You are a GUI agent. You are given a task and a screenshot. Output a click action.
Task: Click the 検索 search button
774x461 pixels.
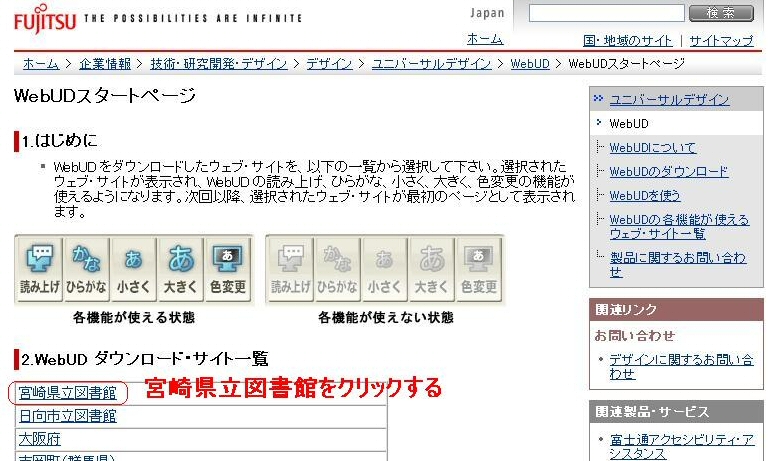coord(721,13)
